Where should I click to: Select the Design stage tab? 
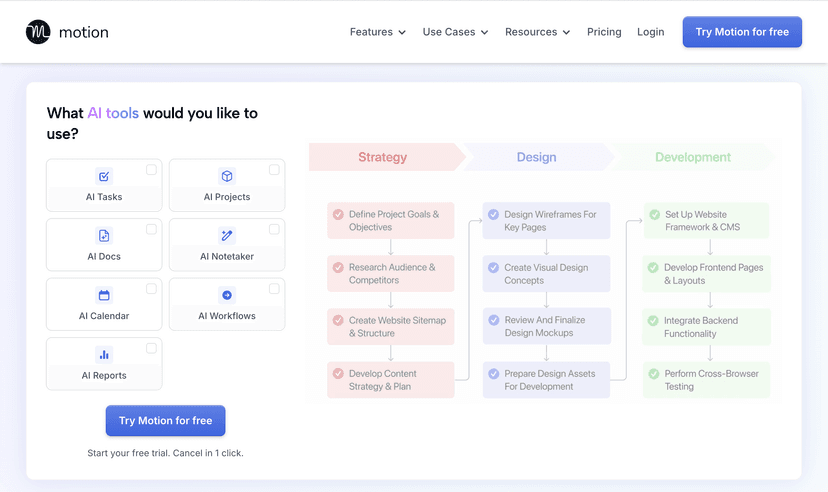537,157
